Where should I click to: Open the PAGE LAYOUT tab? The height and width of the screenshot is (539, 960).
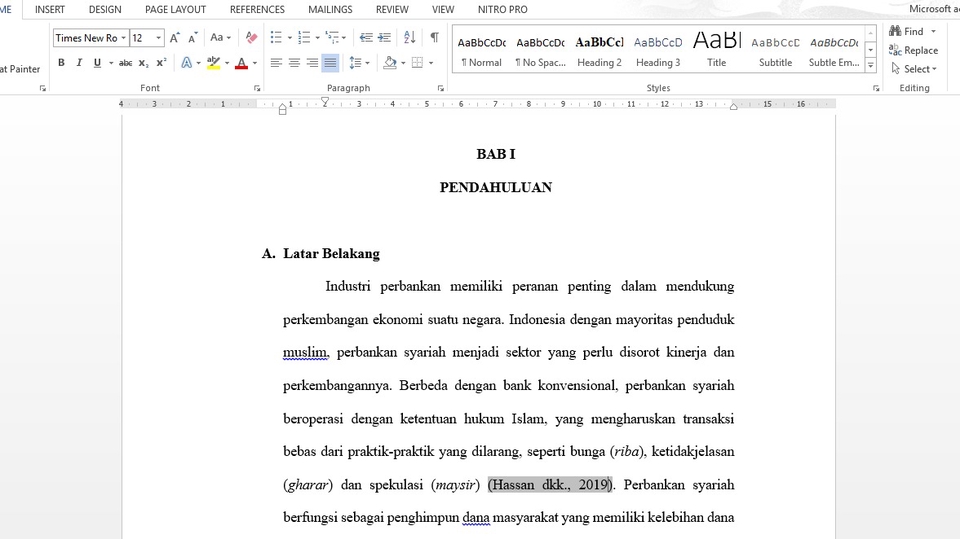(x=175, y=10)
